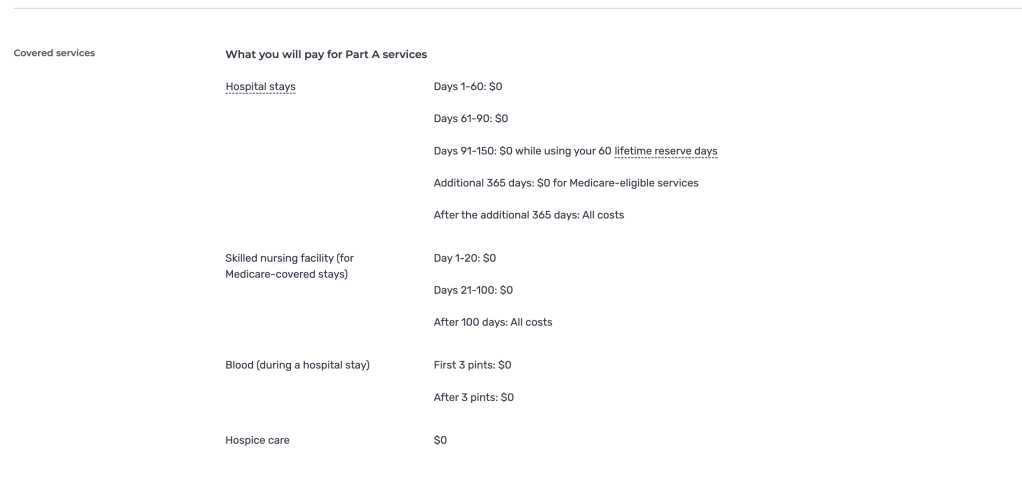
Task: Click the Hospice care label
Action: [258, 438]
